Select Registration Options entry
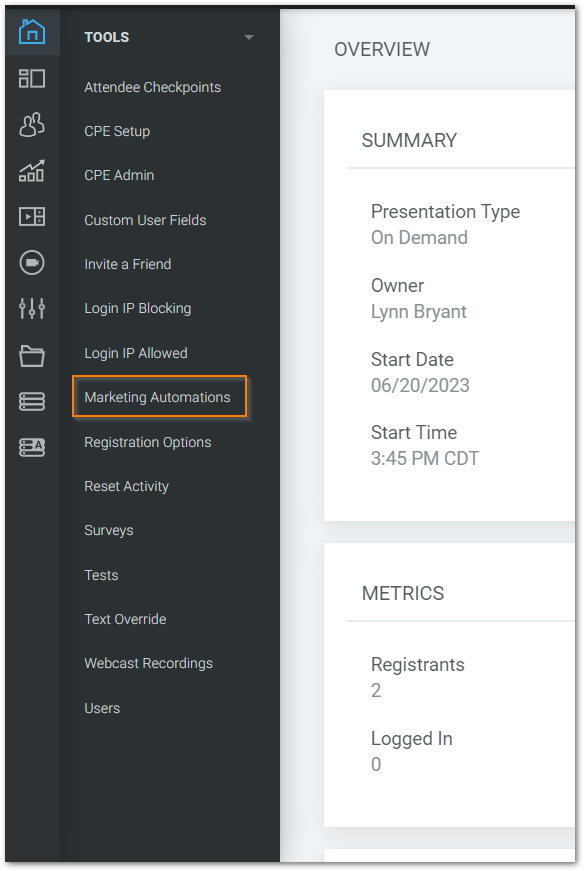This screenshot has height=871, width=584. coord(148,442)
